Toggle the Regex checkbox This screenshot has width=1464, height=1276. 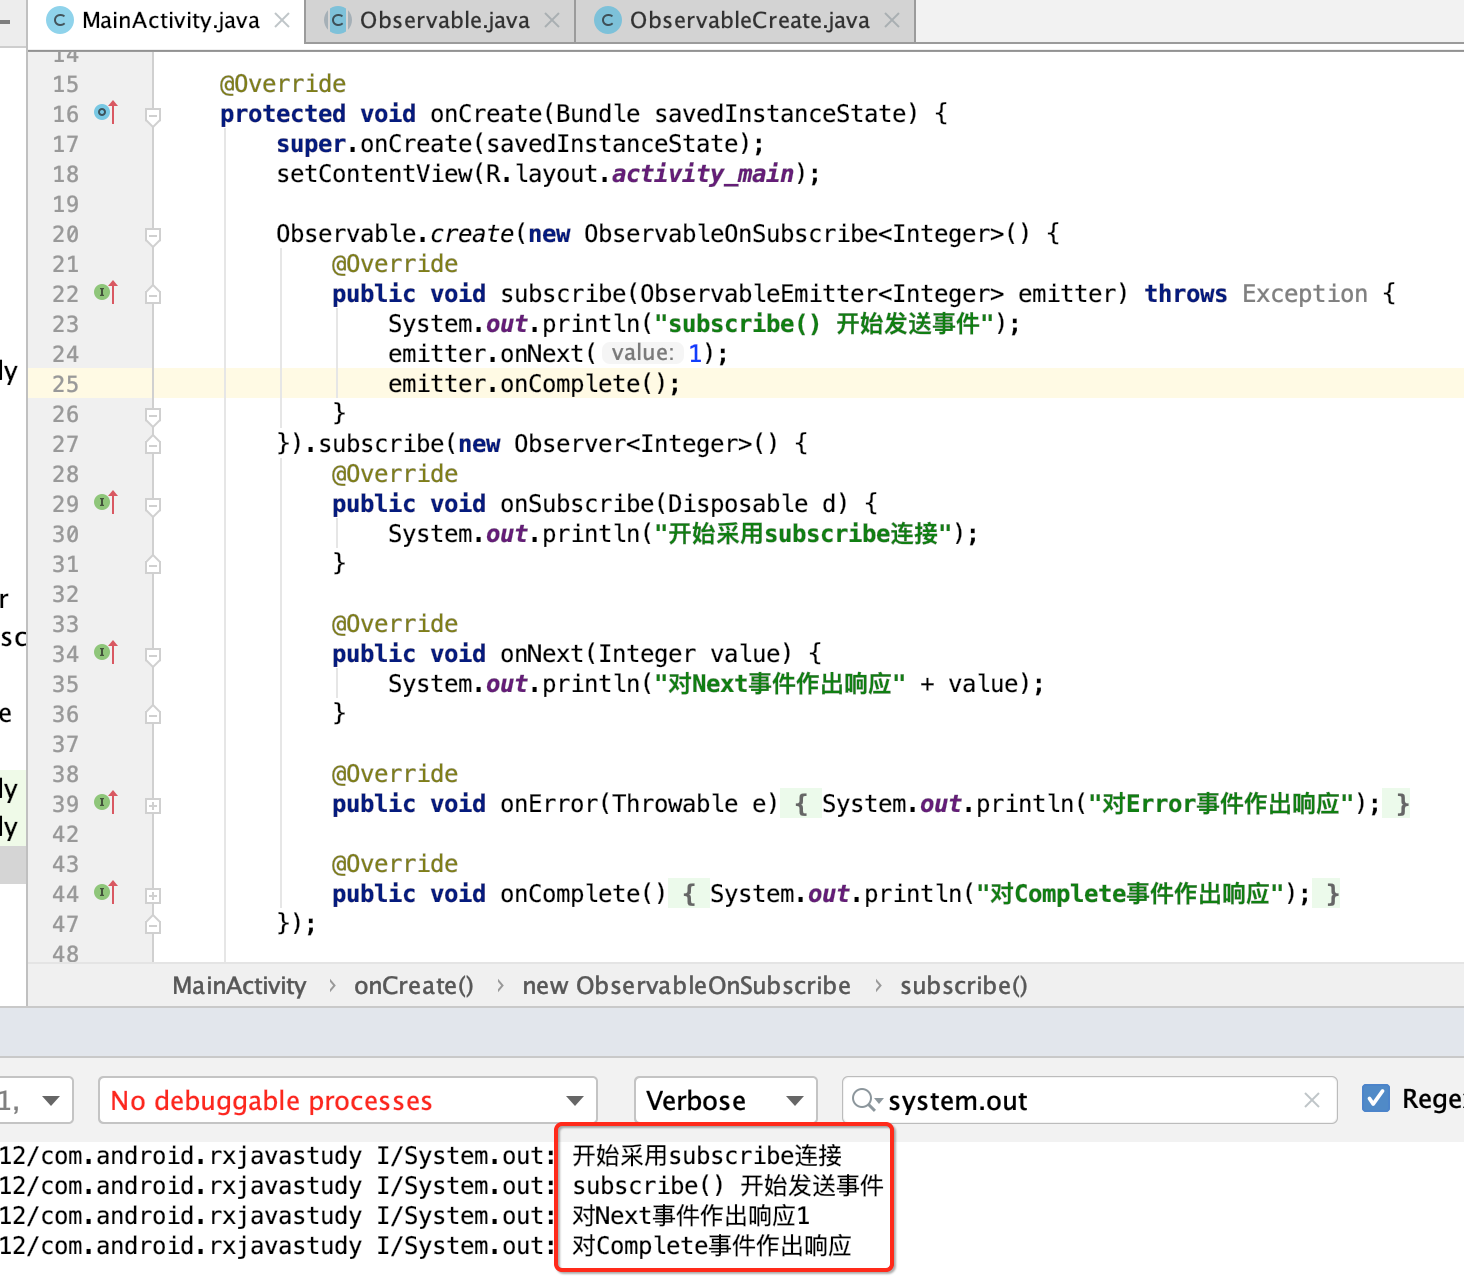click(x=1376, y=1098)
